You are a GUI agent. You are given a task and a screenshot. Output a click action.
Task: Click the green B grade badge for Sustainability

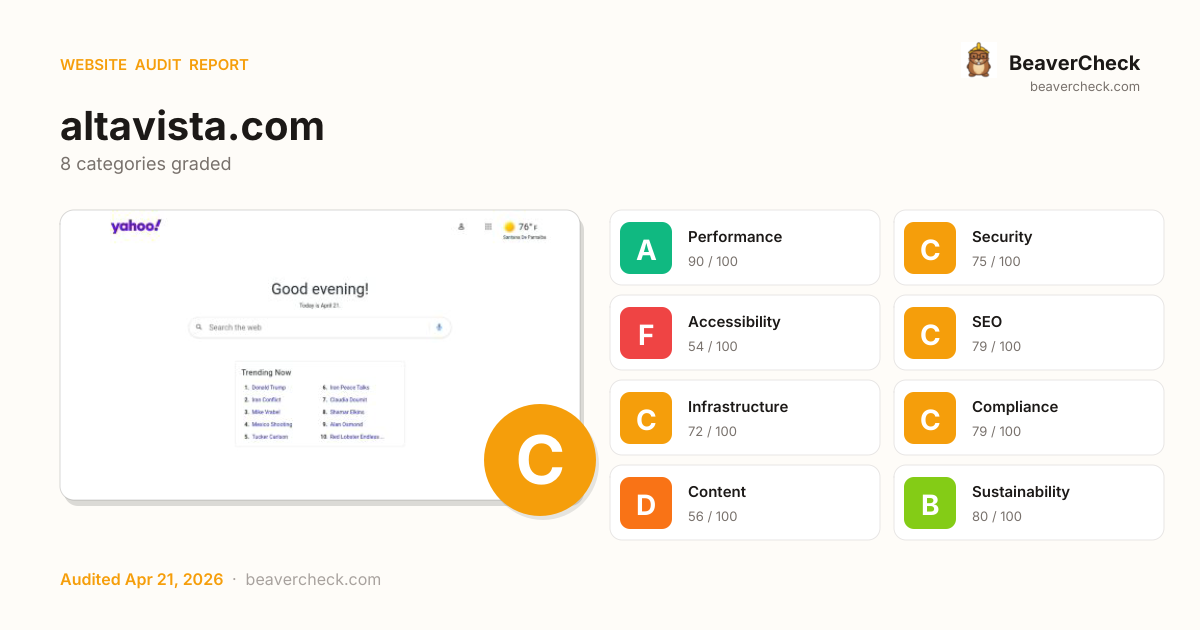(930, 503)
